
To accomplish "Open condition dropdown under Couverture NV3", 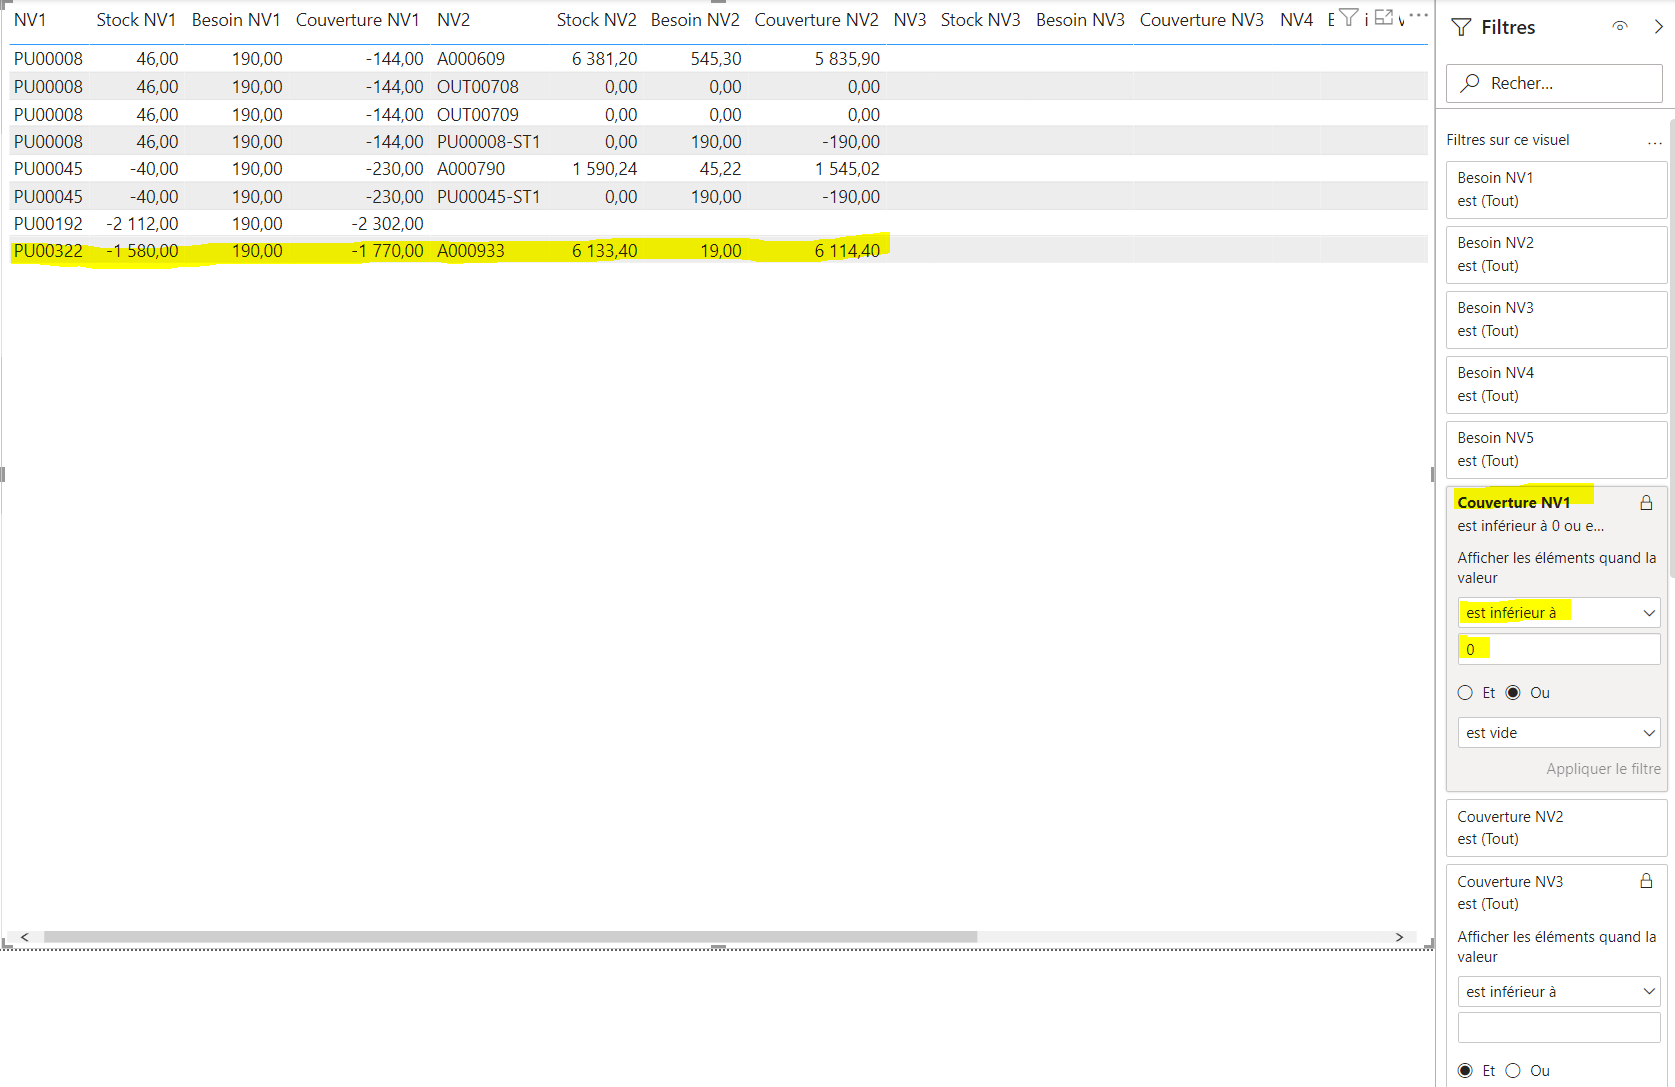I will [x=1559, y=992].
